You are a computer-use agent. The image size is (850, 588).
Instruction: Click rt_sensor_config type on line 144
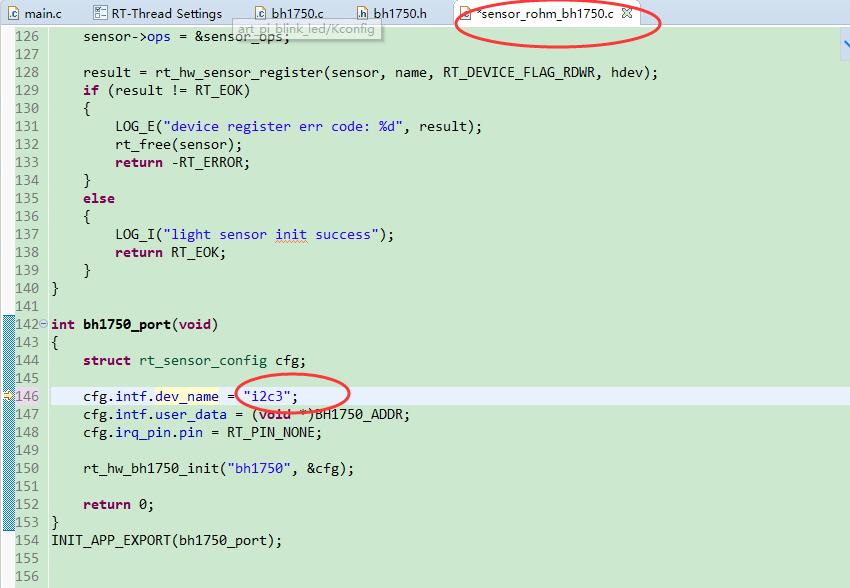(203, 360)
